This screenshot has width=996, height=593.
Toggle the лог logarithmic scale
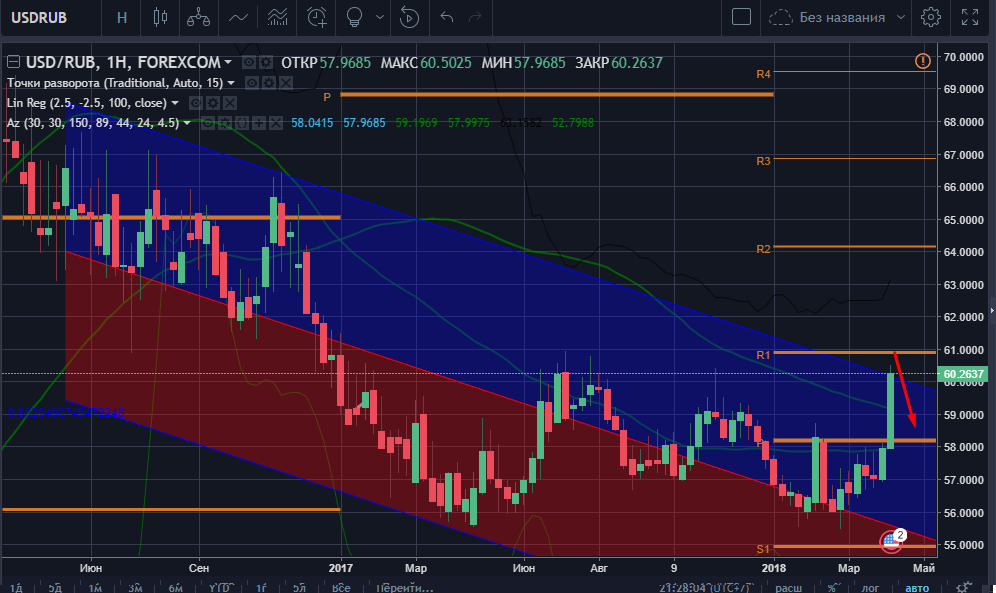pyautogui.click(x=870, y=588)
